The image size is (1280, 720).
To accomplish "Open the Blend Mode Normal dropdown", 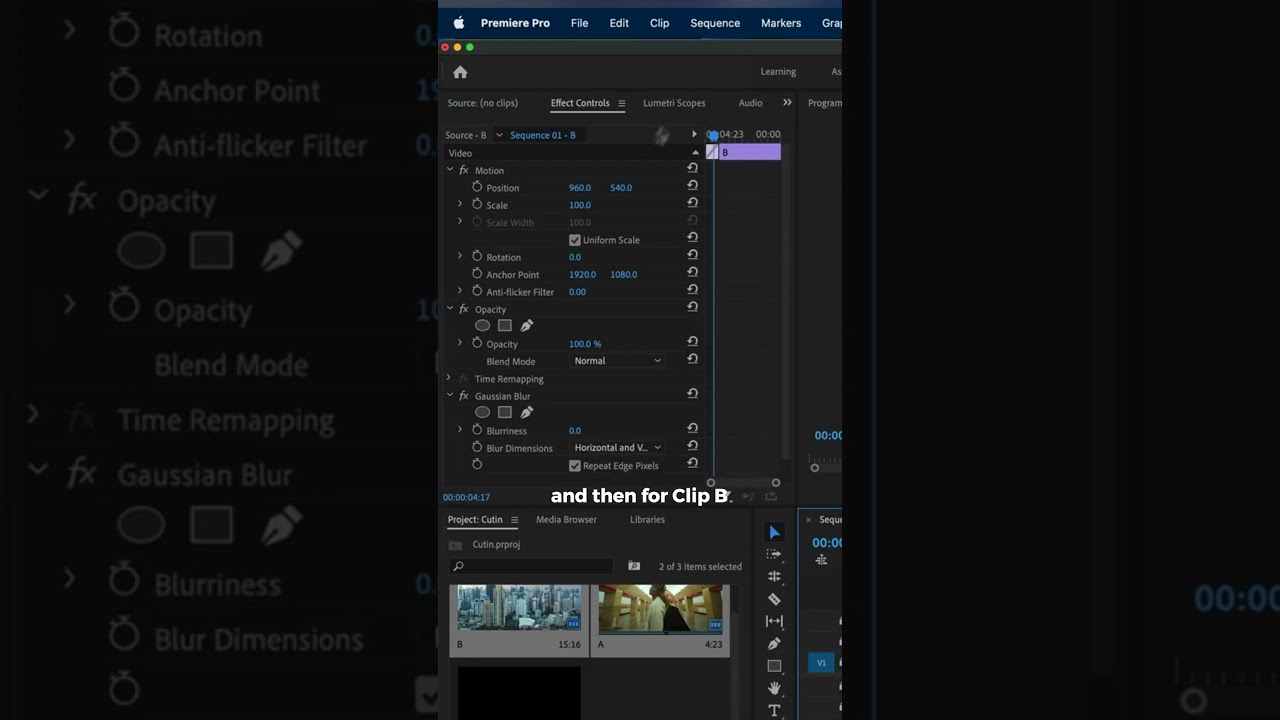I will click(618, 361).
